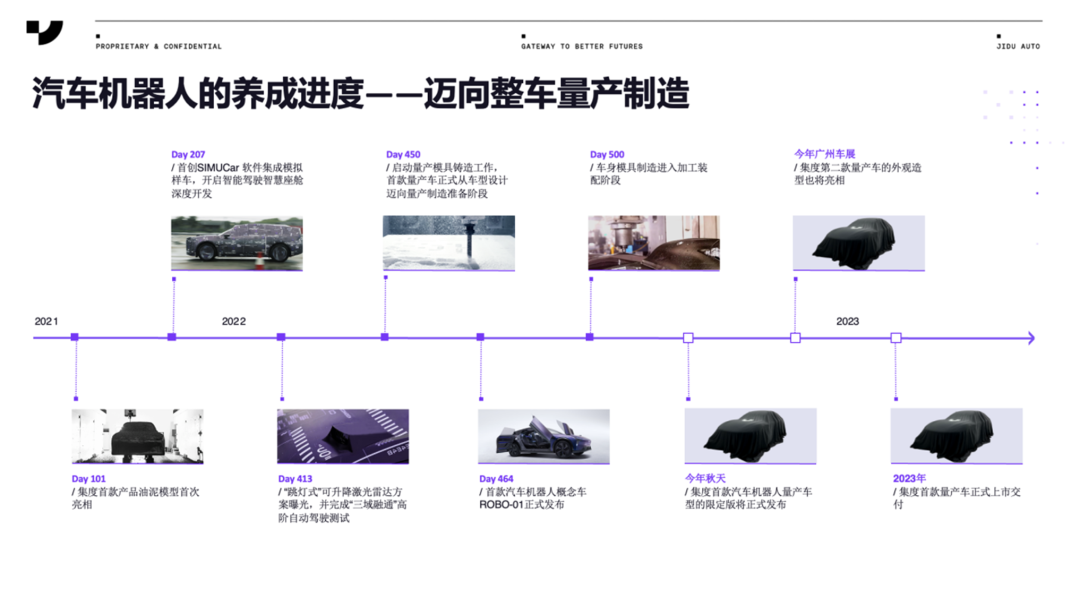Click the PROPRIETARY & CONFIDENTIAL header text
Image resolution: width=1080 pixels, height=606 pixels.
pos(158,46)
